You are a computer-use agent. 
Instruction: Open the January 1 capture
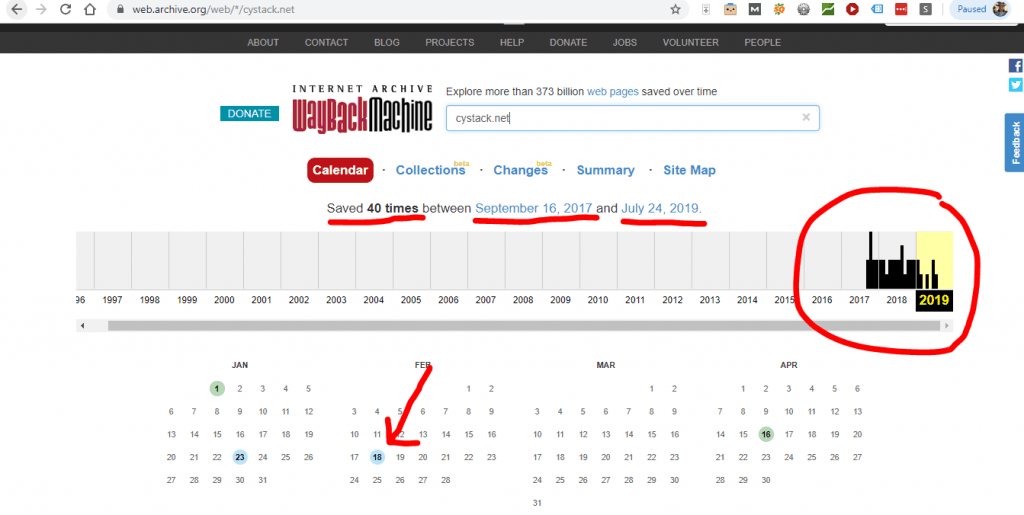tap(217, 389)
